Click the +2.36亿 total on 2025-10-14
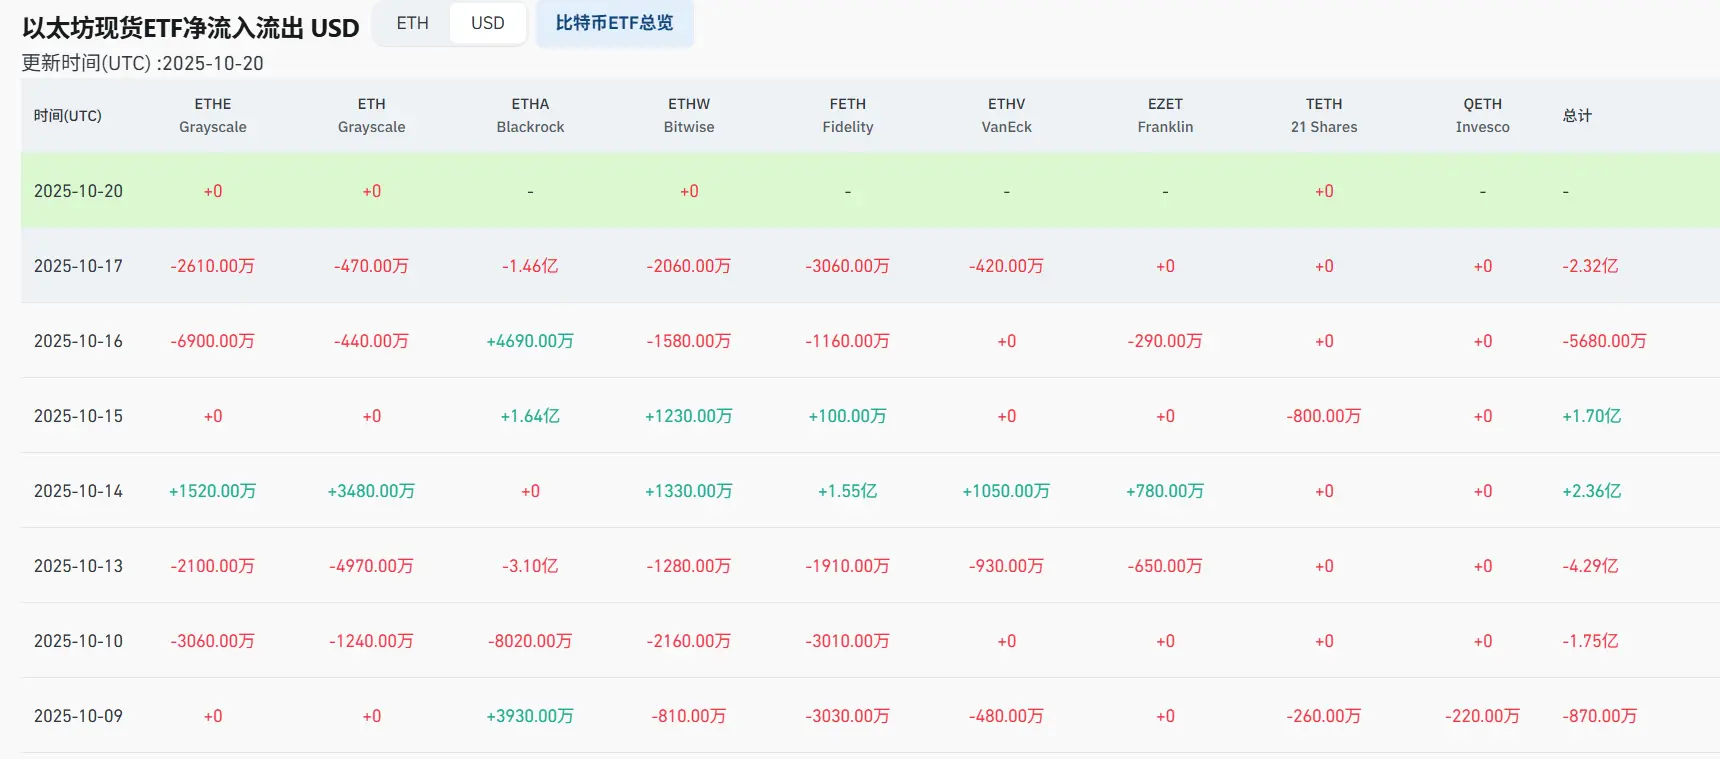This screenshot has height=759, width=1720. 1591,491
